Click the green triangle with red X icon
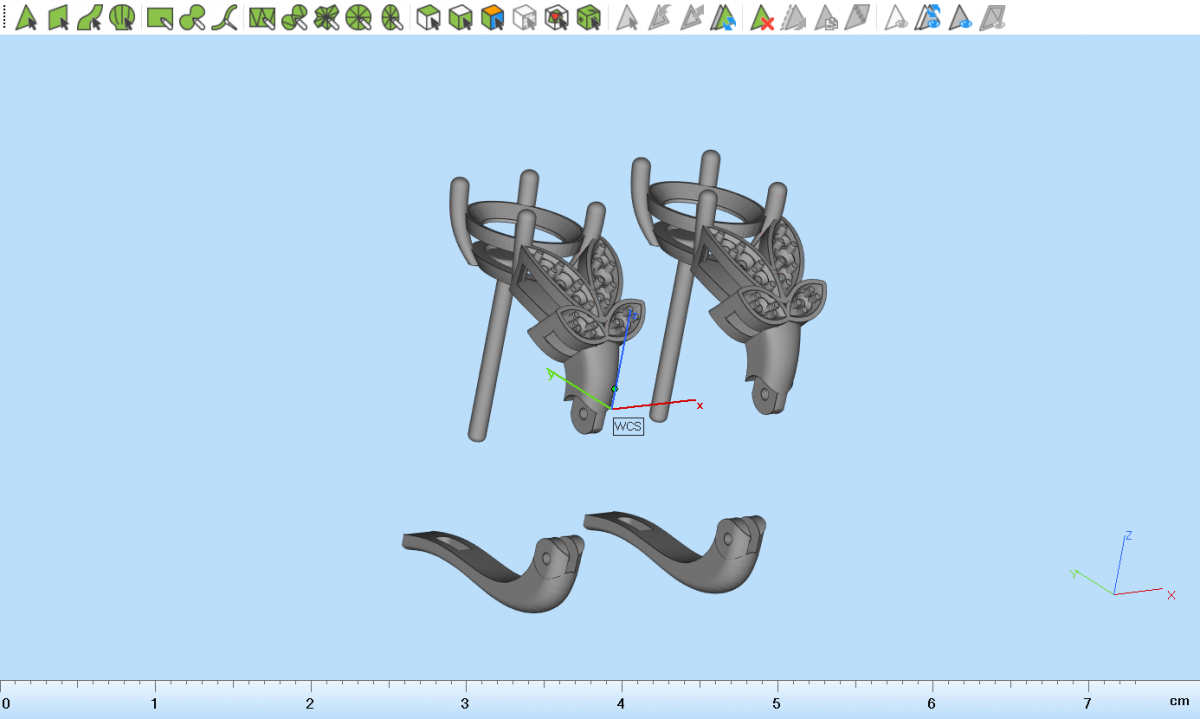Image resolution: width=1200 pixels, height=719 pixels. 762,17
